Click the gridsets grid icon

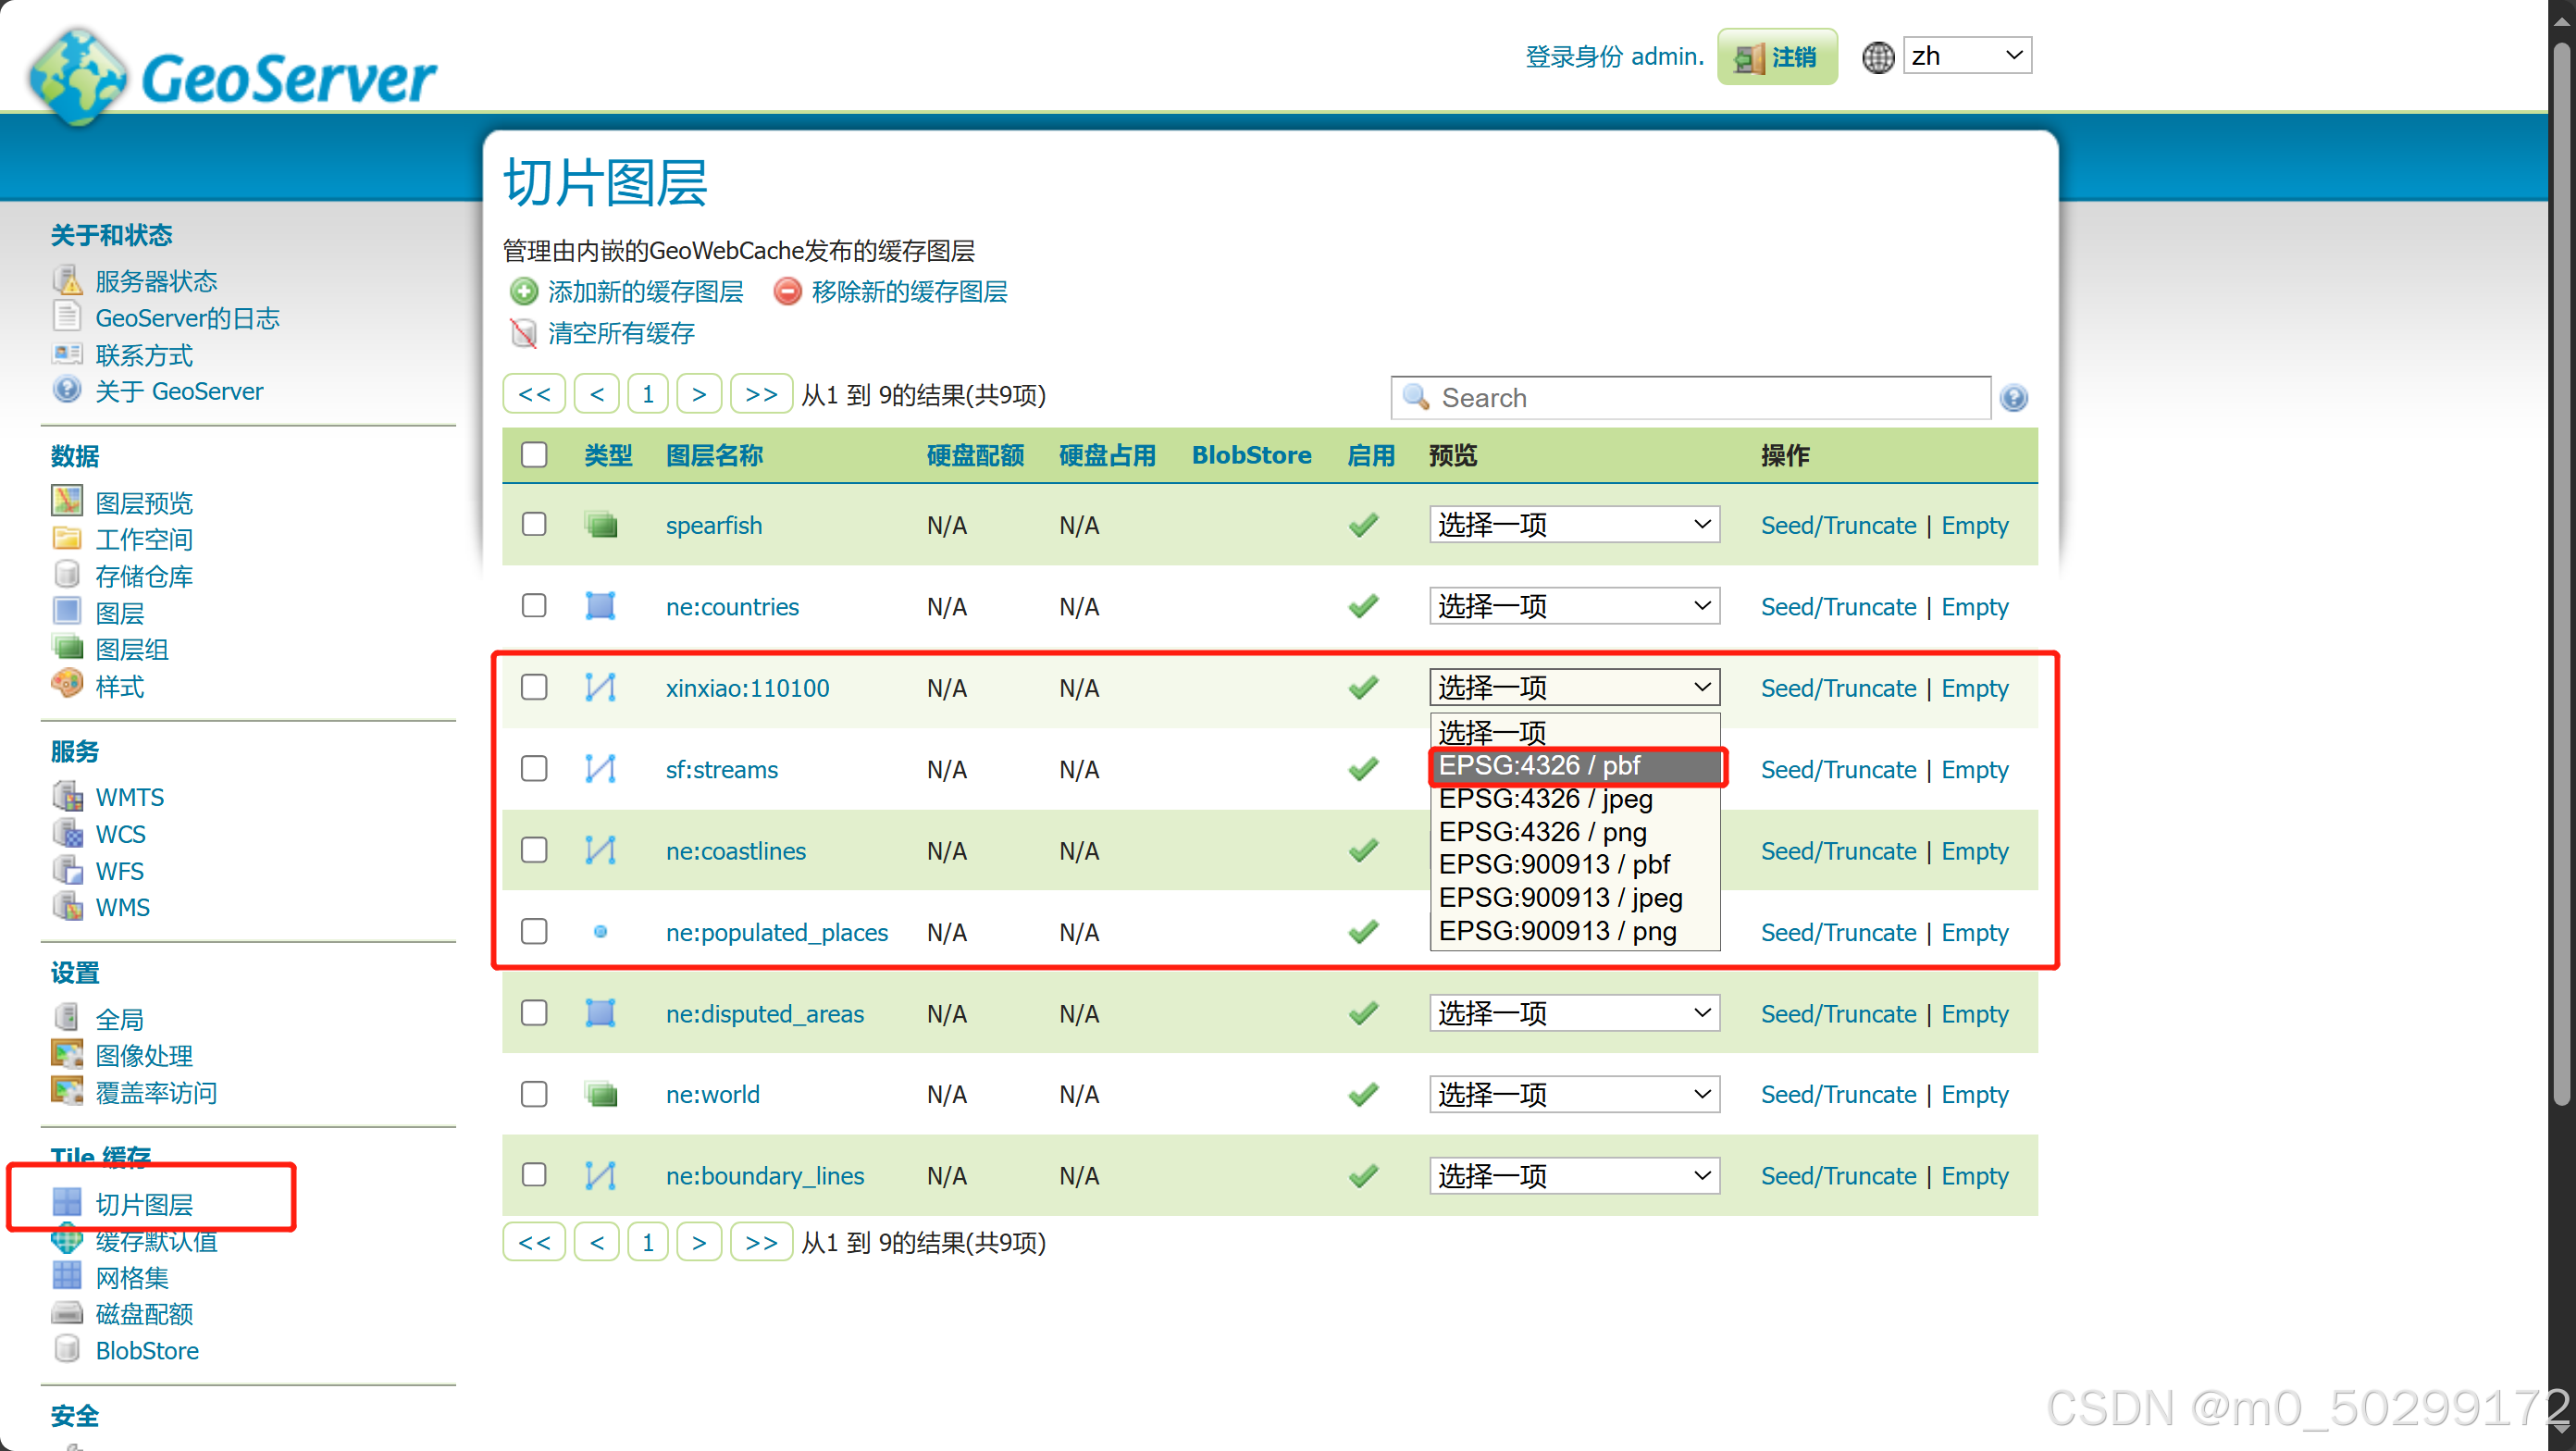67,1276
